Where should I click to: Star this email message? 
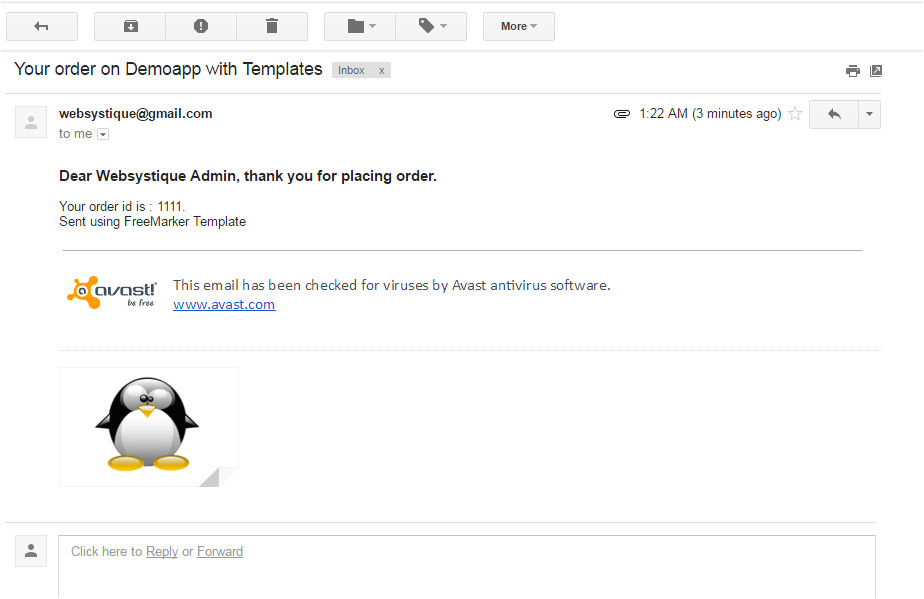point(795,114)
